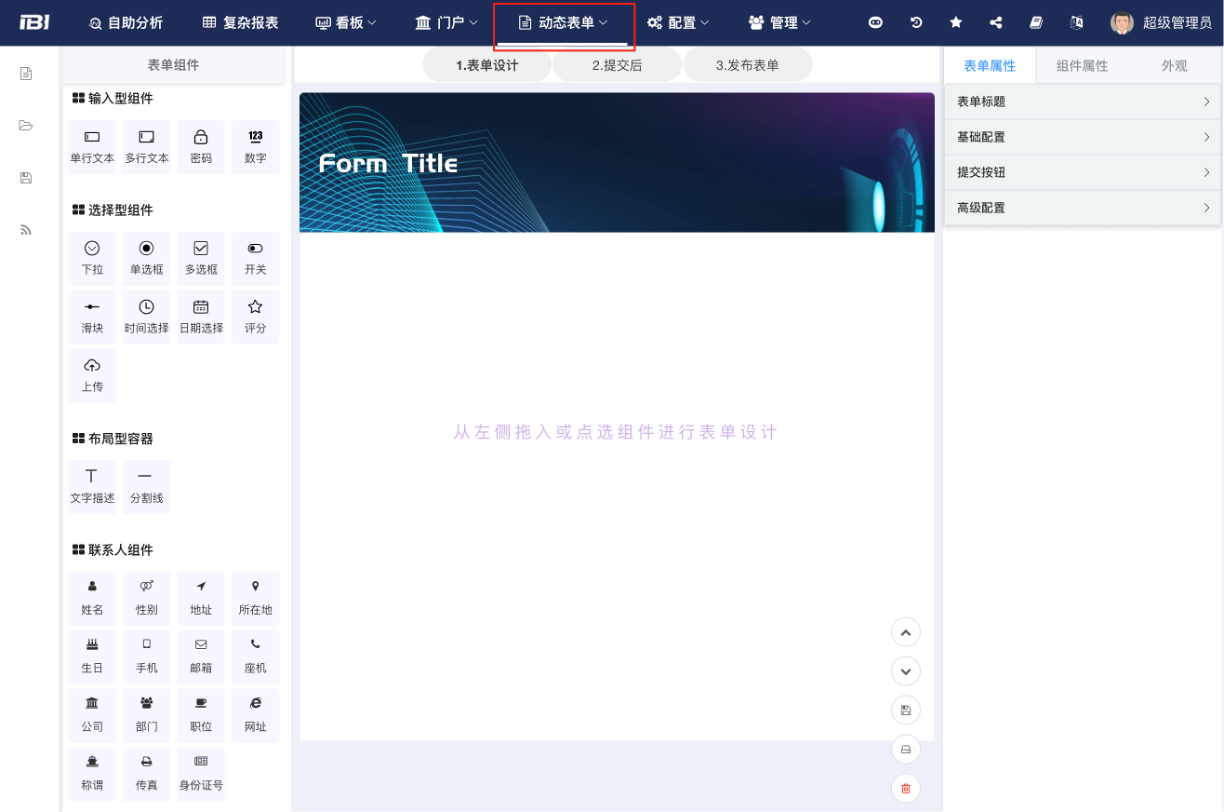1224x812 pixels.
Task: Add the 滑块 slider component
Action: point(92,316)
